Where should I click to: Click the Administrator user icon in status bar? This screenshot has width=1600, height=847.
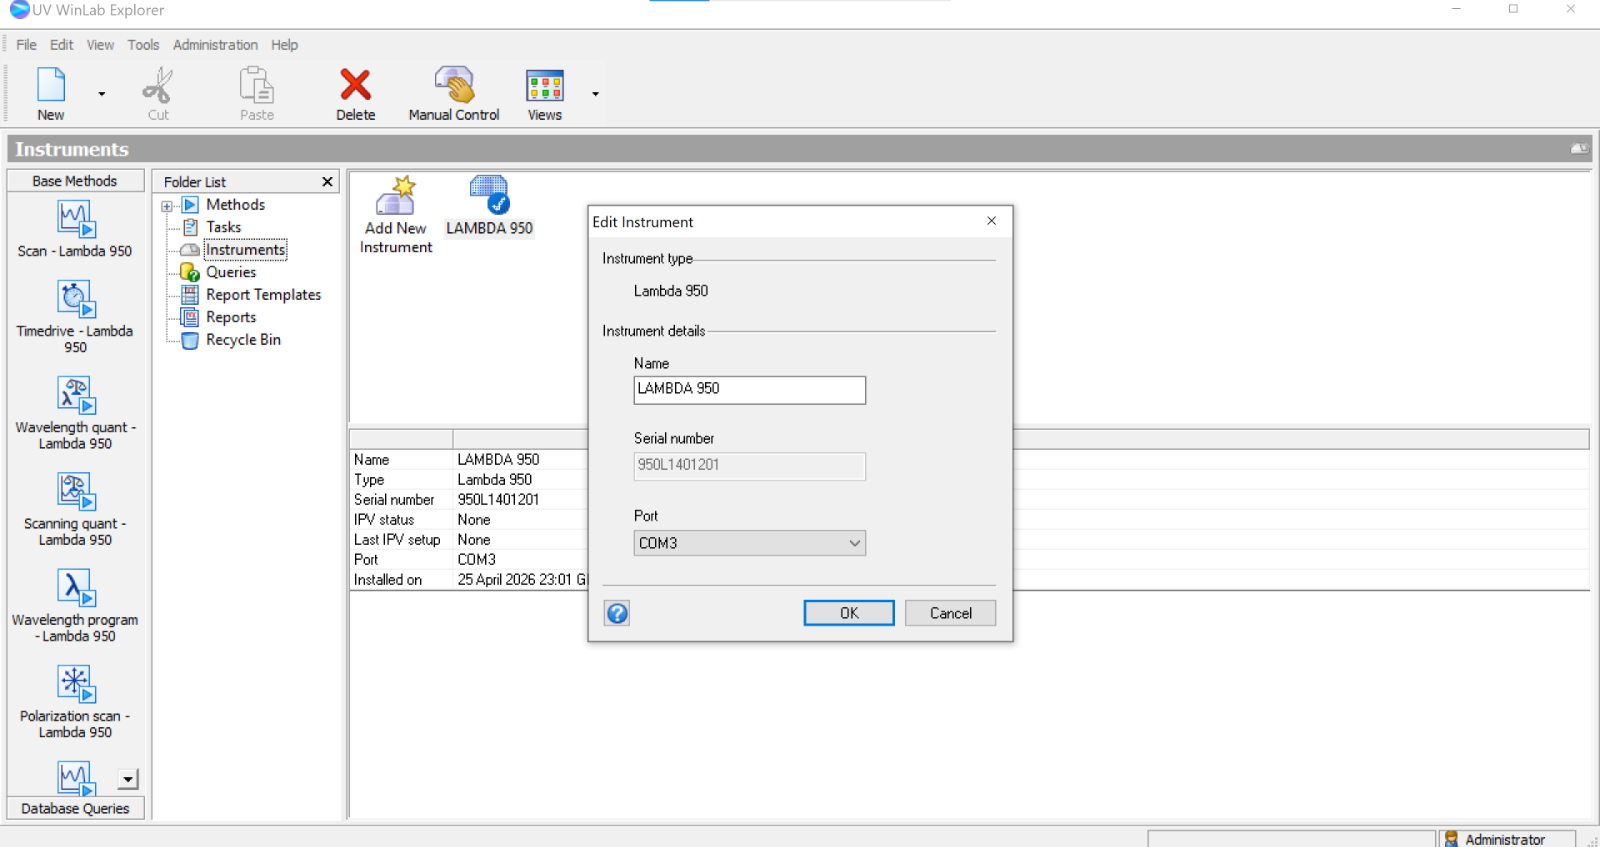(1451, 839)
